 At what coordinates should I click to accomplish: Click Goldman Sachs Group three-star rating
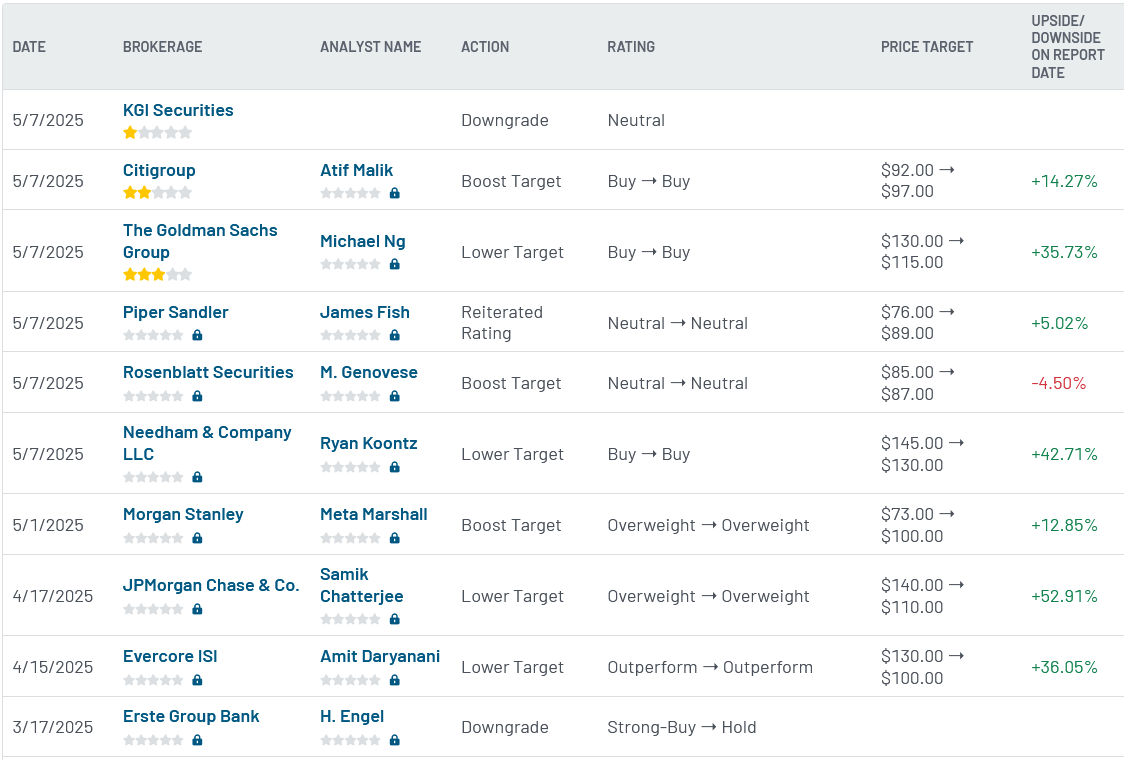[157, 275]
